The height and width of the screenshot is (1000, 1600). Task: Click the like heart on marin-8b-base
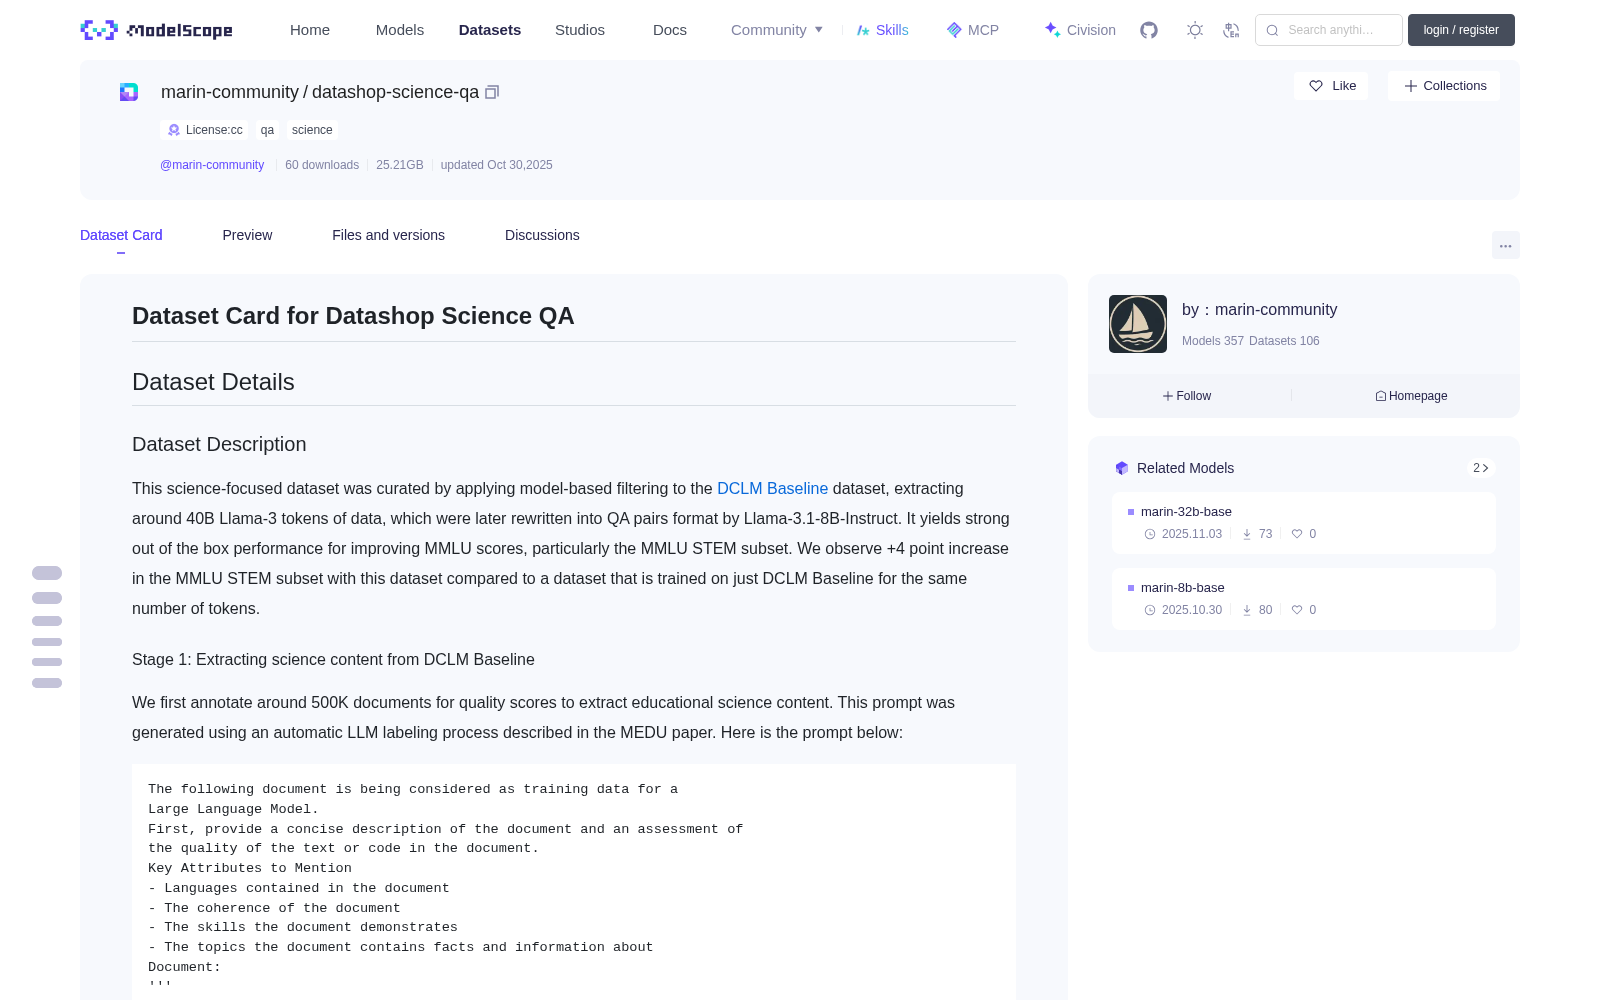pyautogui.click(x=1297, y=610)
